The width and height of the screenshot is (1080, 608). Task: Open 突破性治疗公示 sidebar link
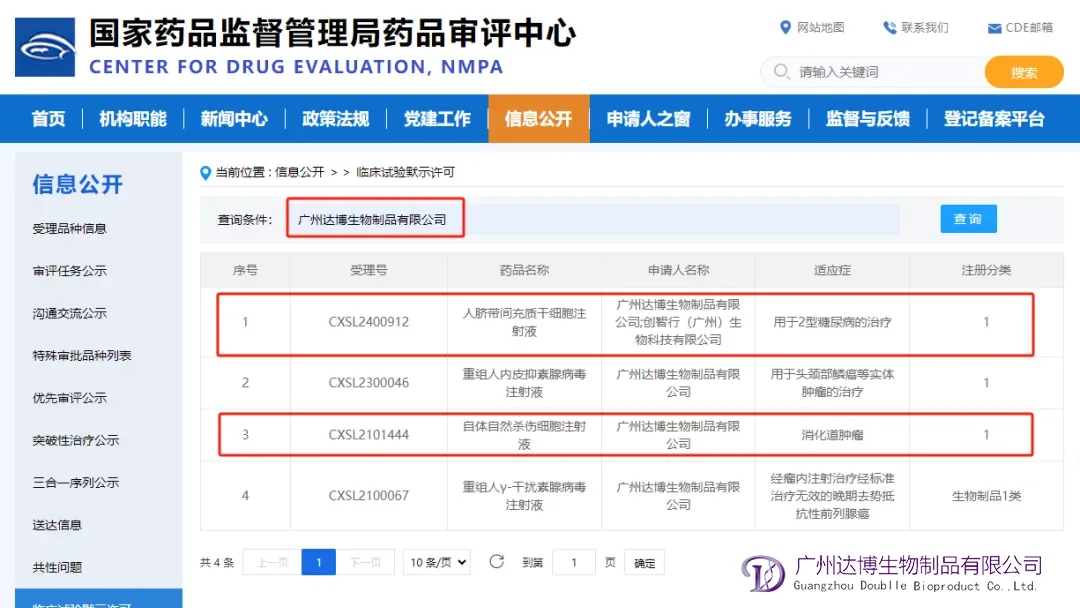75,440
